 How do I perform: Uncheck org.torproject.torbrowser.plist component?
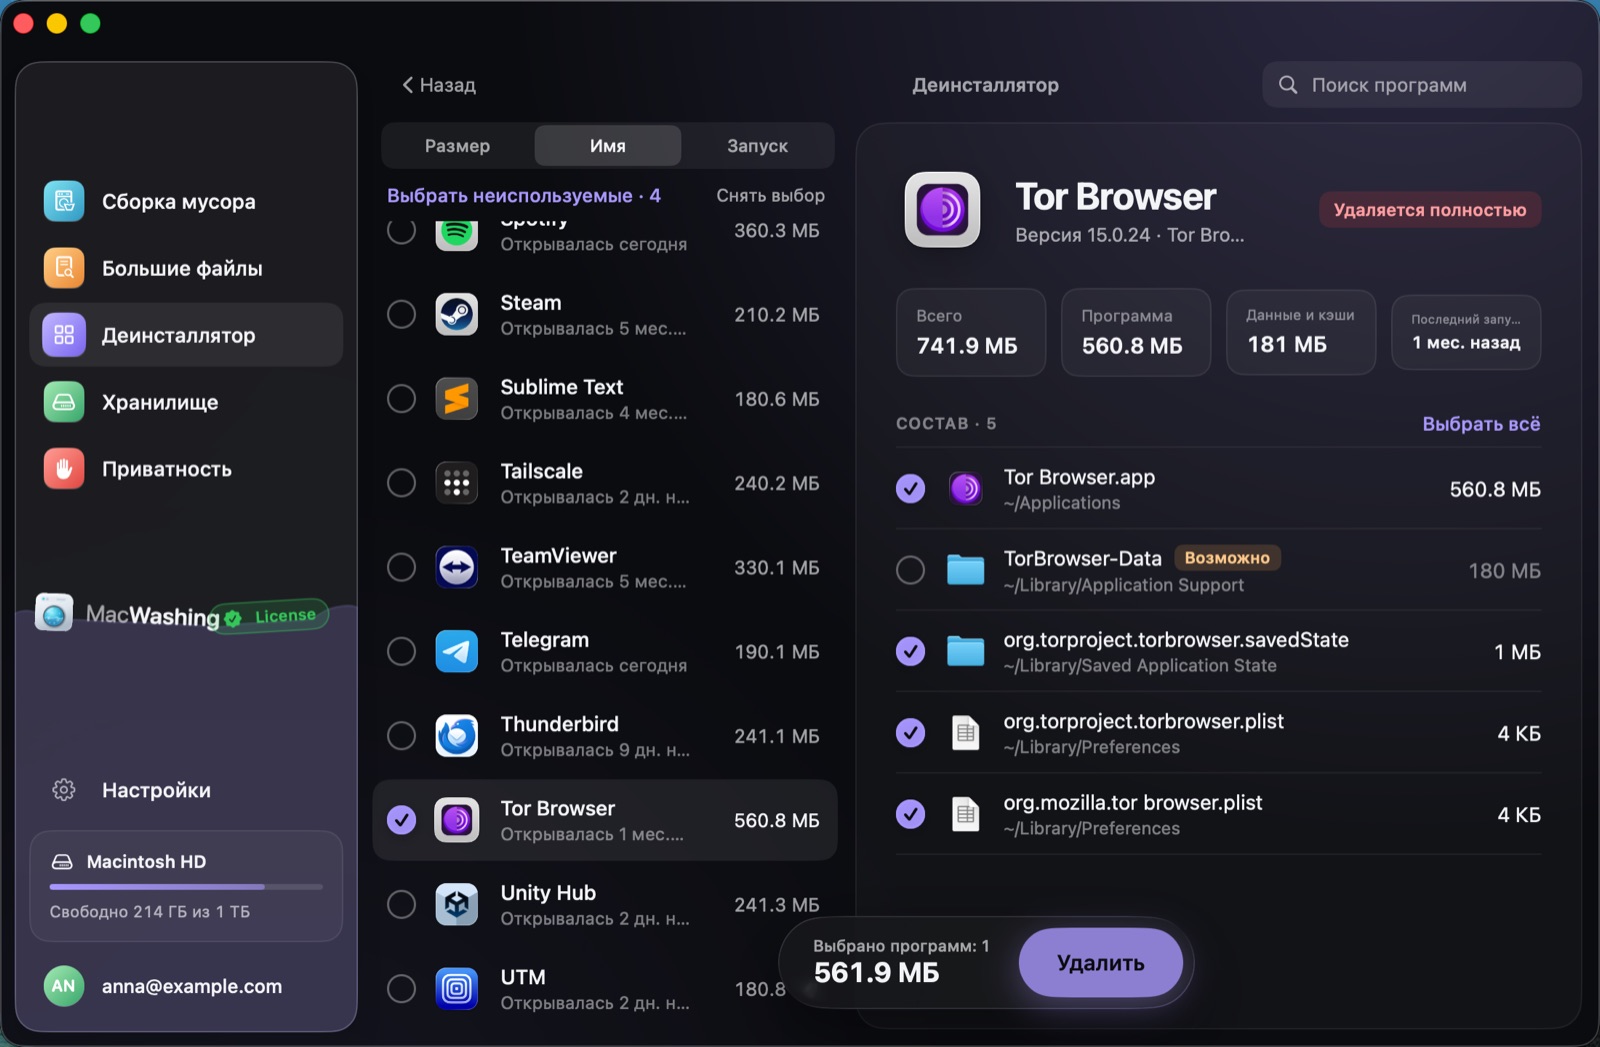click(911, 733)
